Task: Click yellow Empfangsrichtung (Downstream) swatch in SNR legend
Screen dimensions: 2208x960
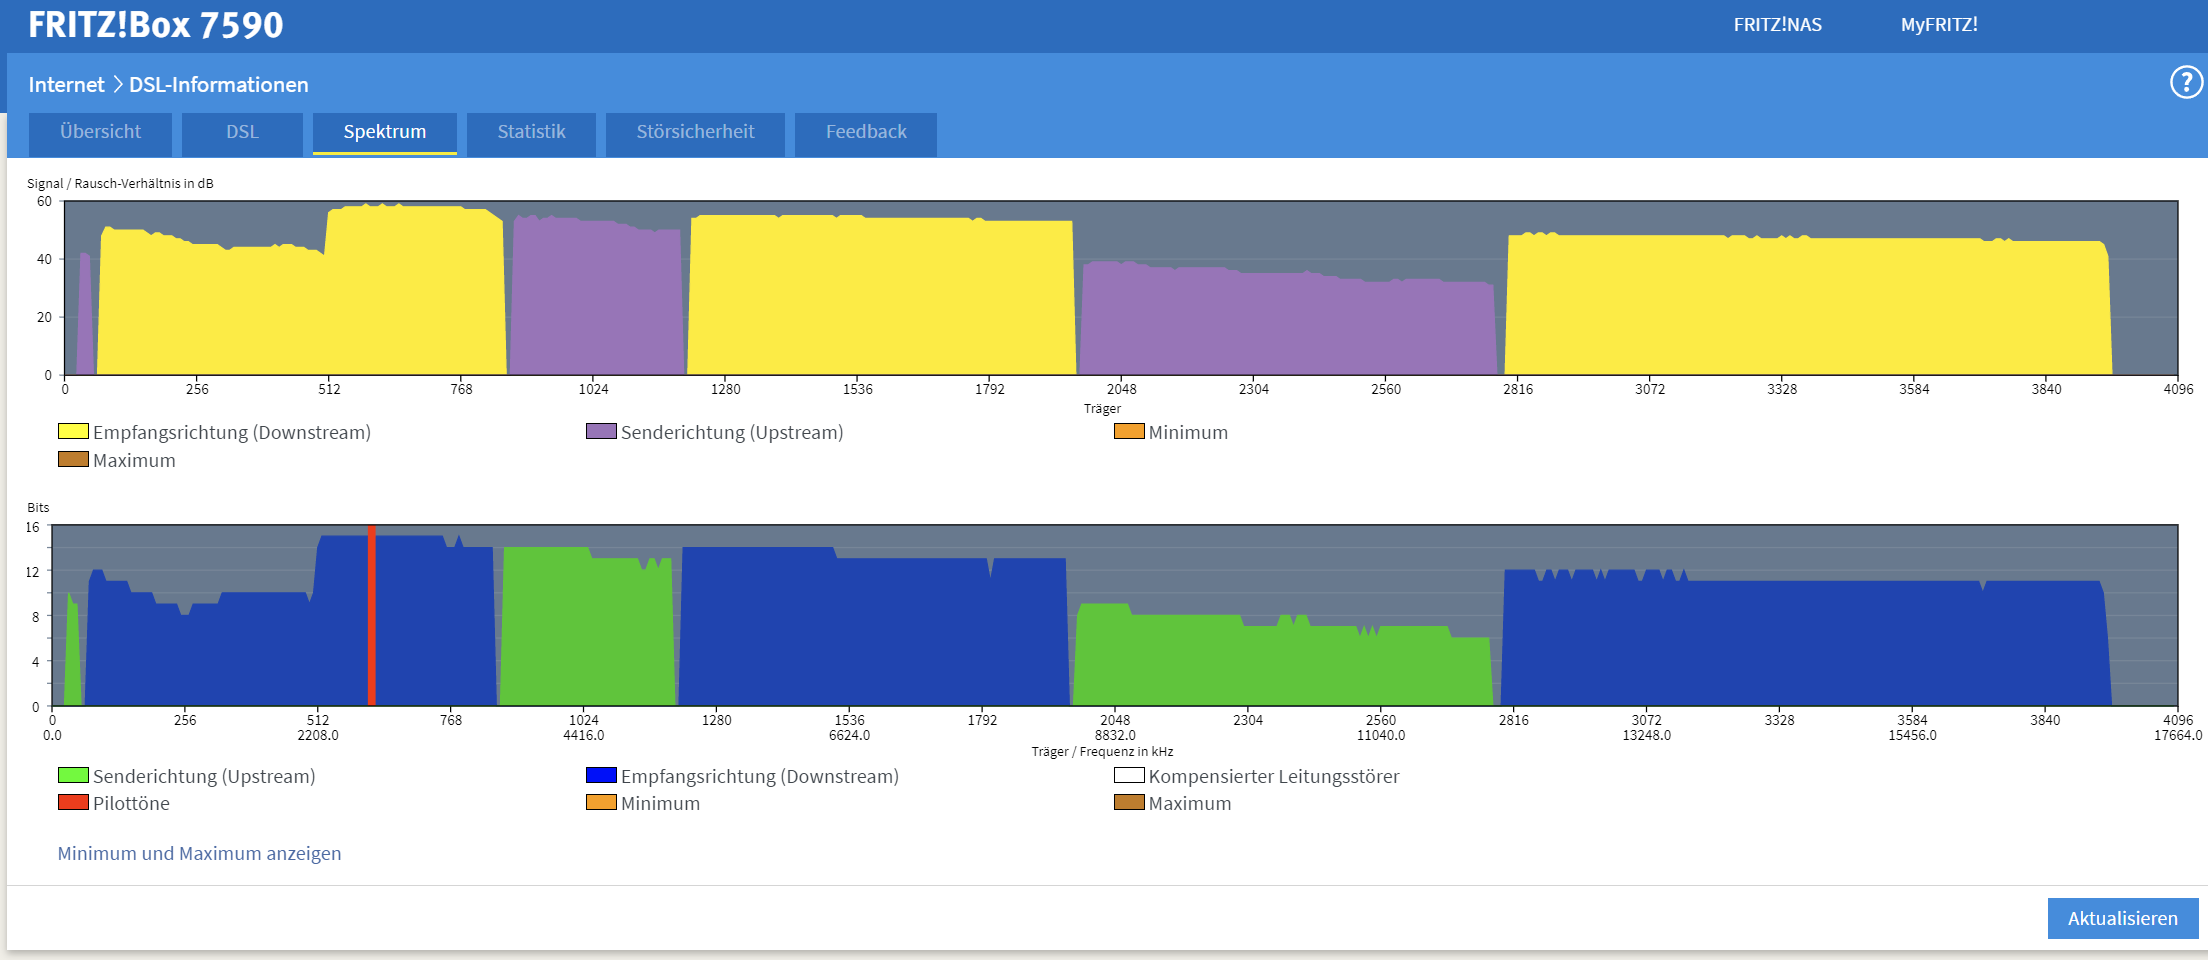Action: click(73, 432)
